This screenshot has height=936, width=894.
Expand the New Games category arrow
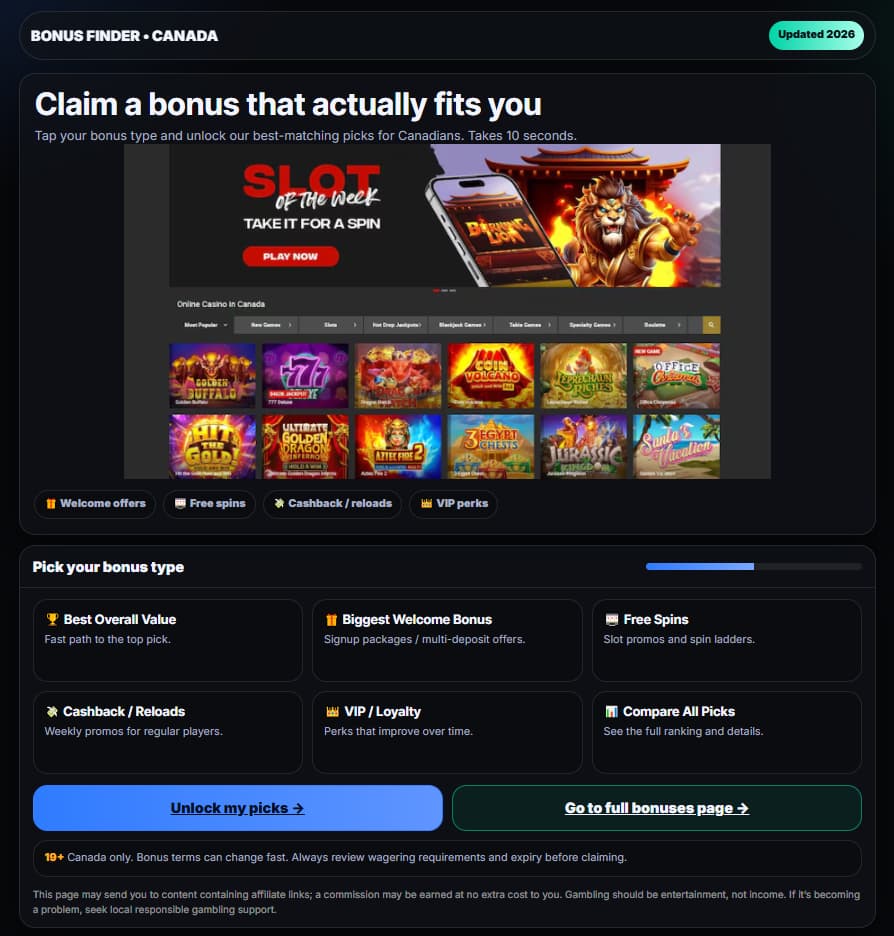point(289,325)
